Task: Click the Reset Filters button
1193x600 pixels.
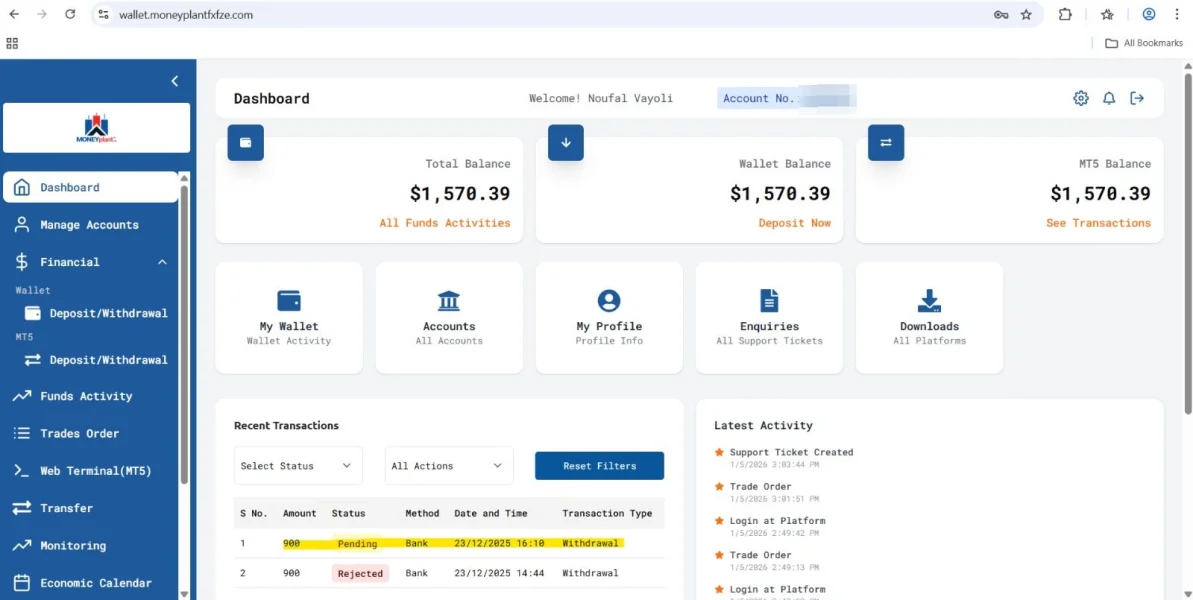Action: [x=599, y=466]
